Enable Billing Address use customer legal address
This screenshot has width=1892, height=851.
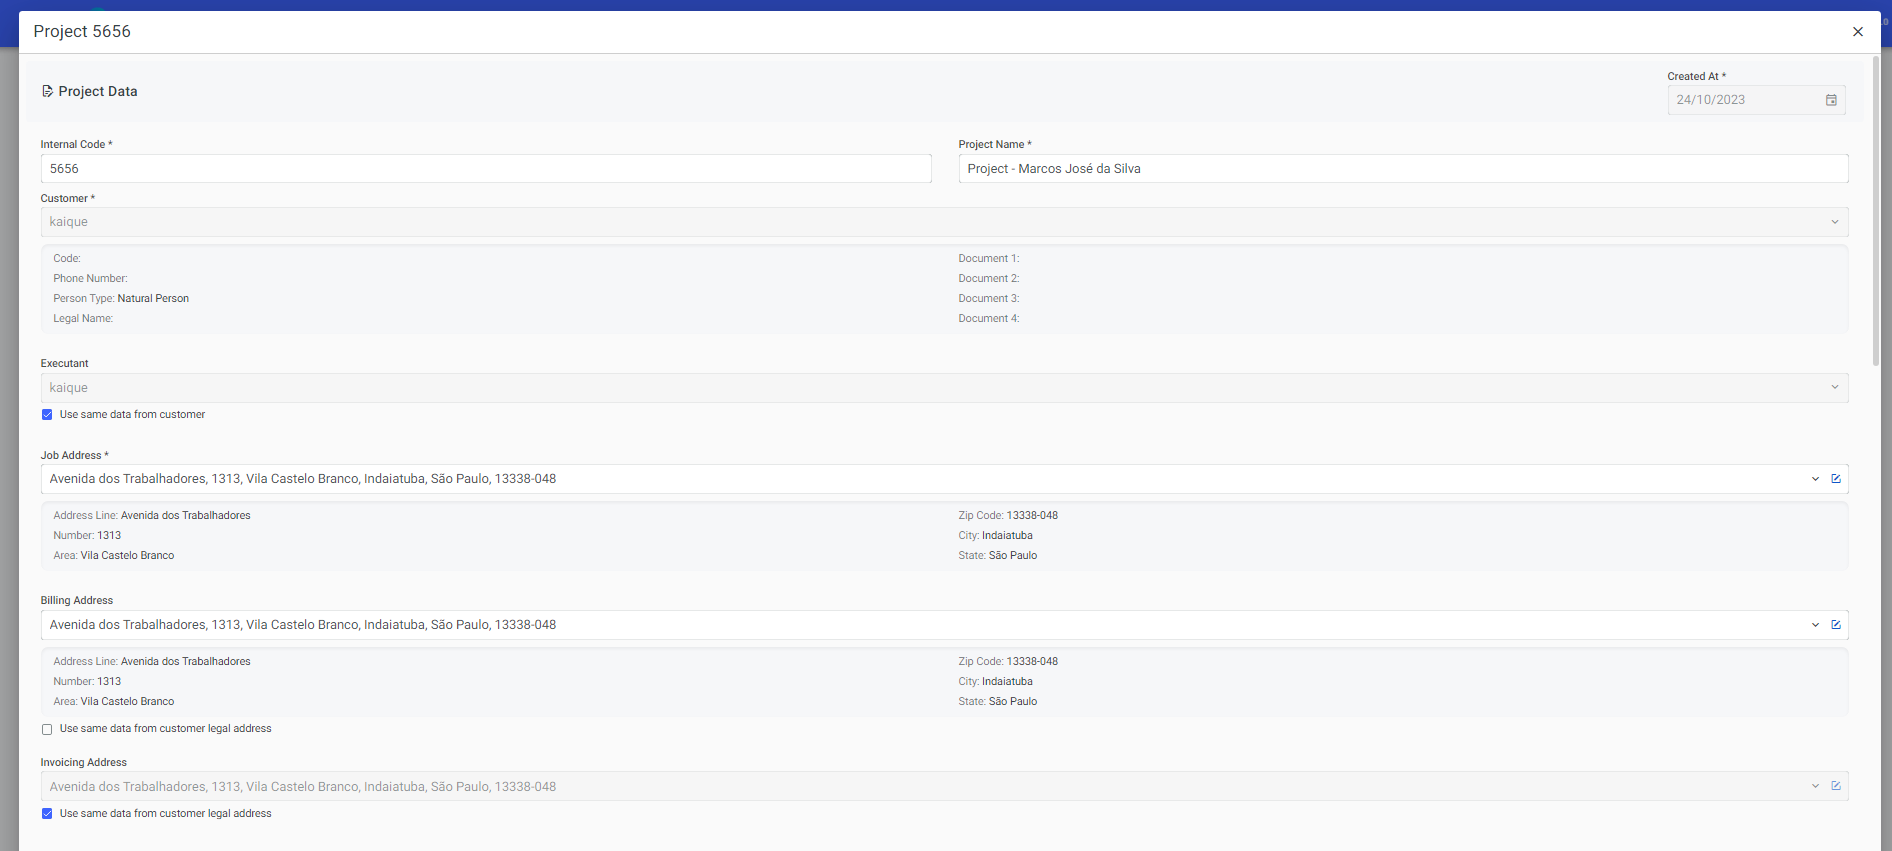tap(47, 729)
